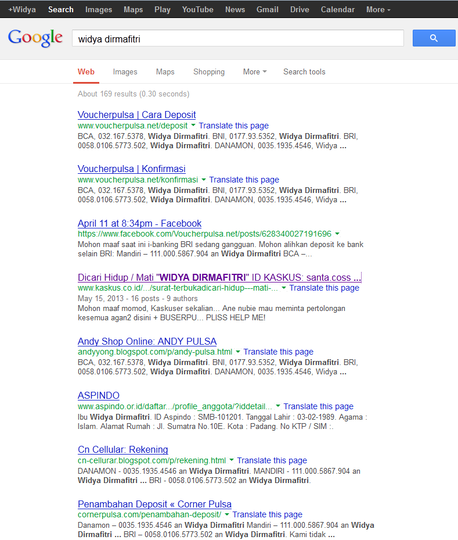The image size is (458, 540).
Task: Open Calendar from the top bar
Action: tap(337, 10)
